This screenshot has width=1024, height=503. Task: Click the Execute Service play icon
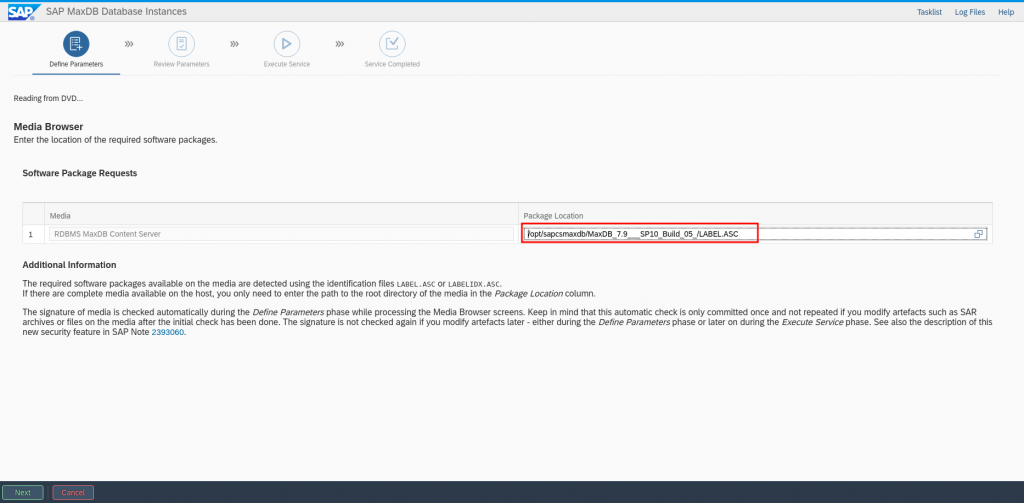coord(286,44)
